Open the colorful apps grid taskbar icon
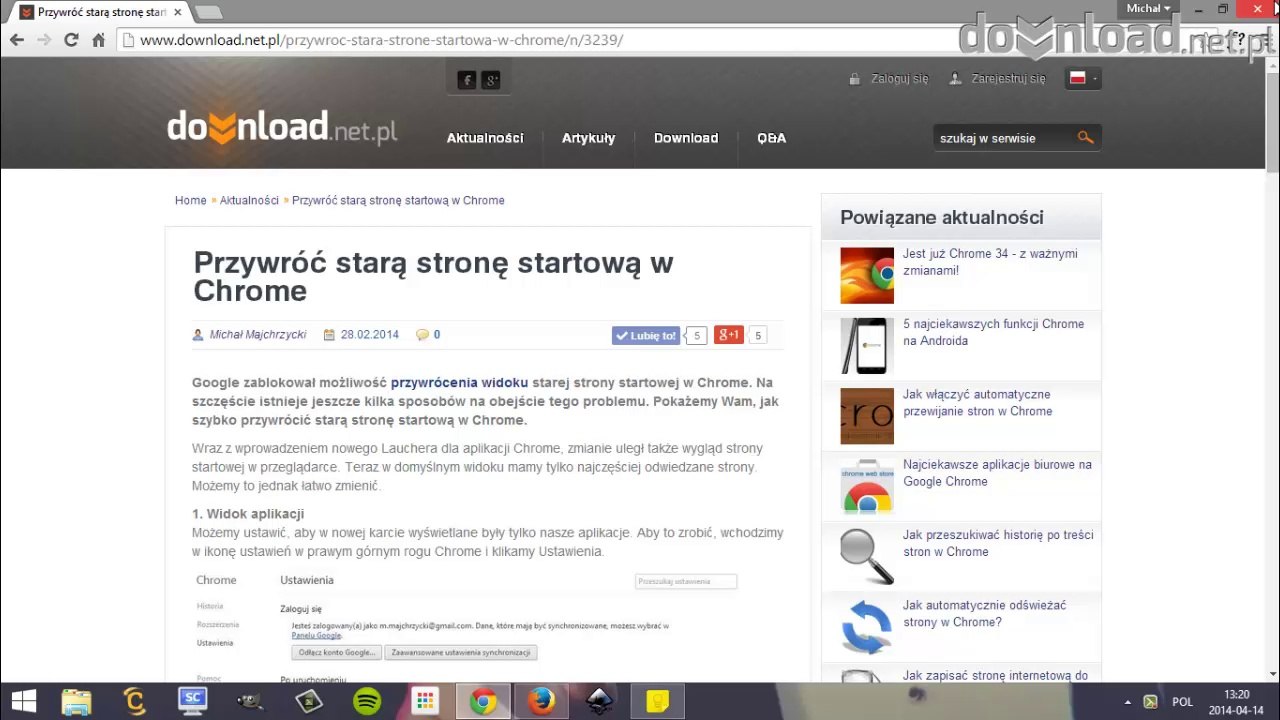 pyautogui.click(x=425, y=701)
